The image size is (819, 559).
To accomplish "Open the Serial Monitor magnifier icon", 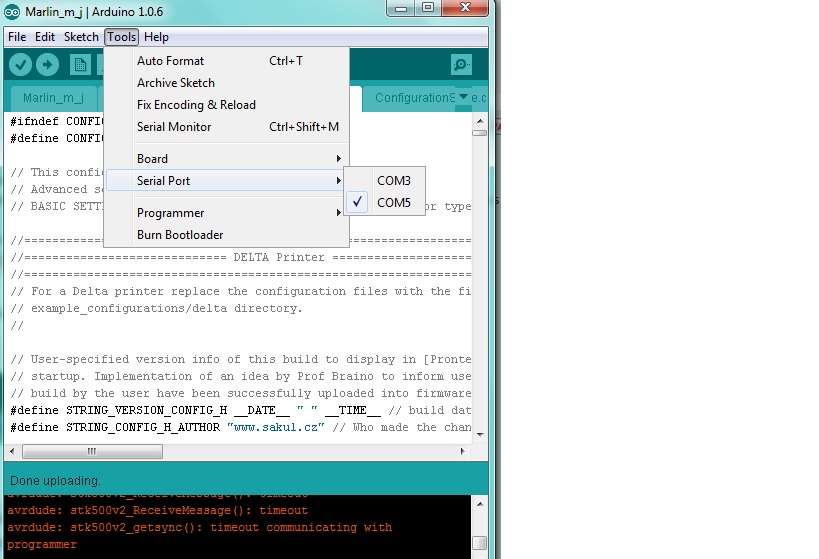I will coord(461,65).
